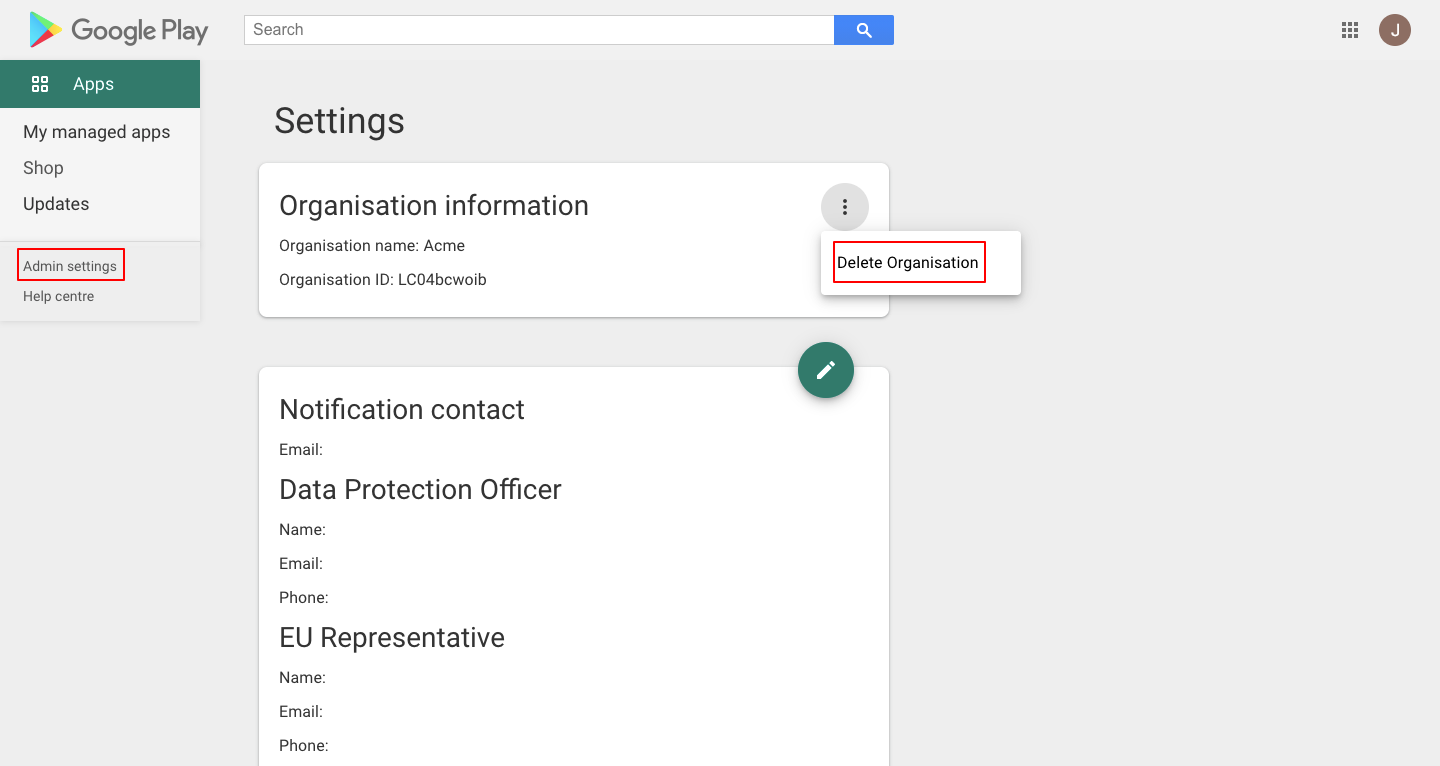Go to Shop in sidebar
Viewport: 1440px width, 766px height.
[x=43, y=168]
